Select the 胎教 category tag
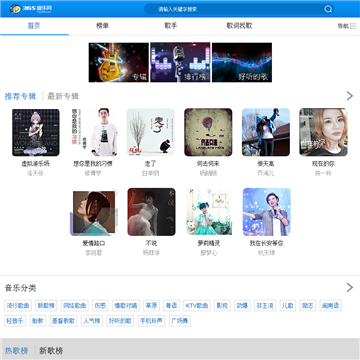The height and width of the screenshot is (360, 360). click(38, 321)
